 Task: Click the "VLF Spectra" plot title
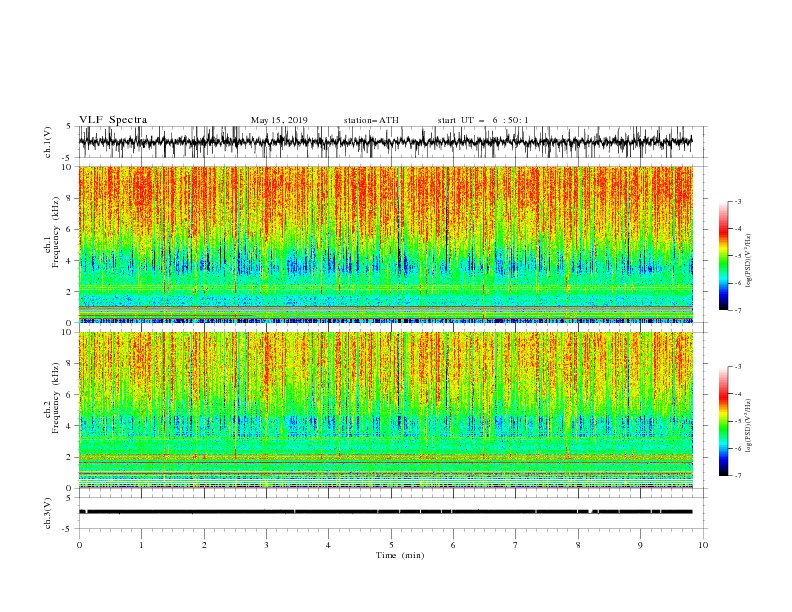[113, 120]
